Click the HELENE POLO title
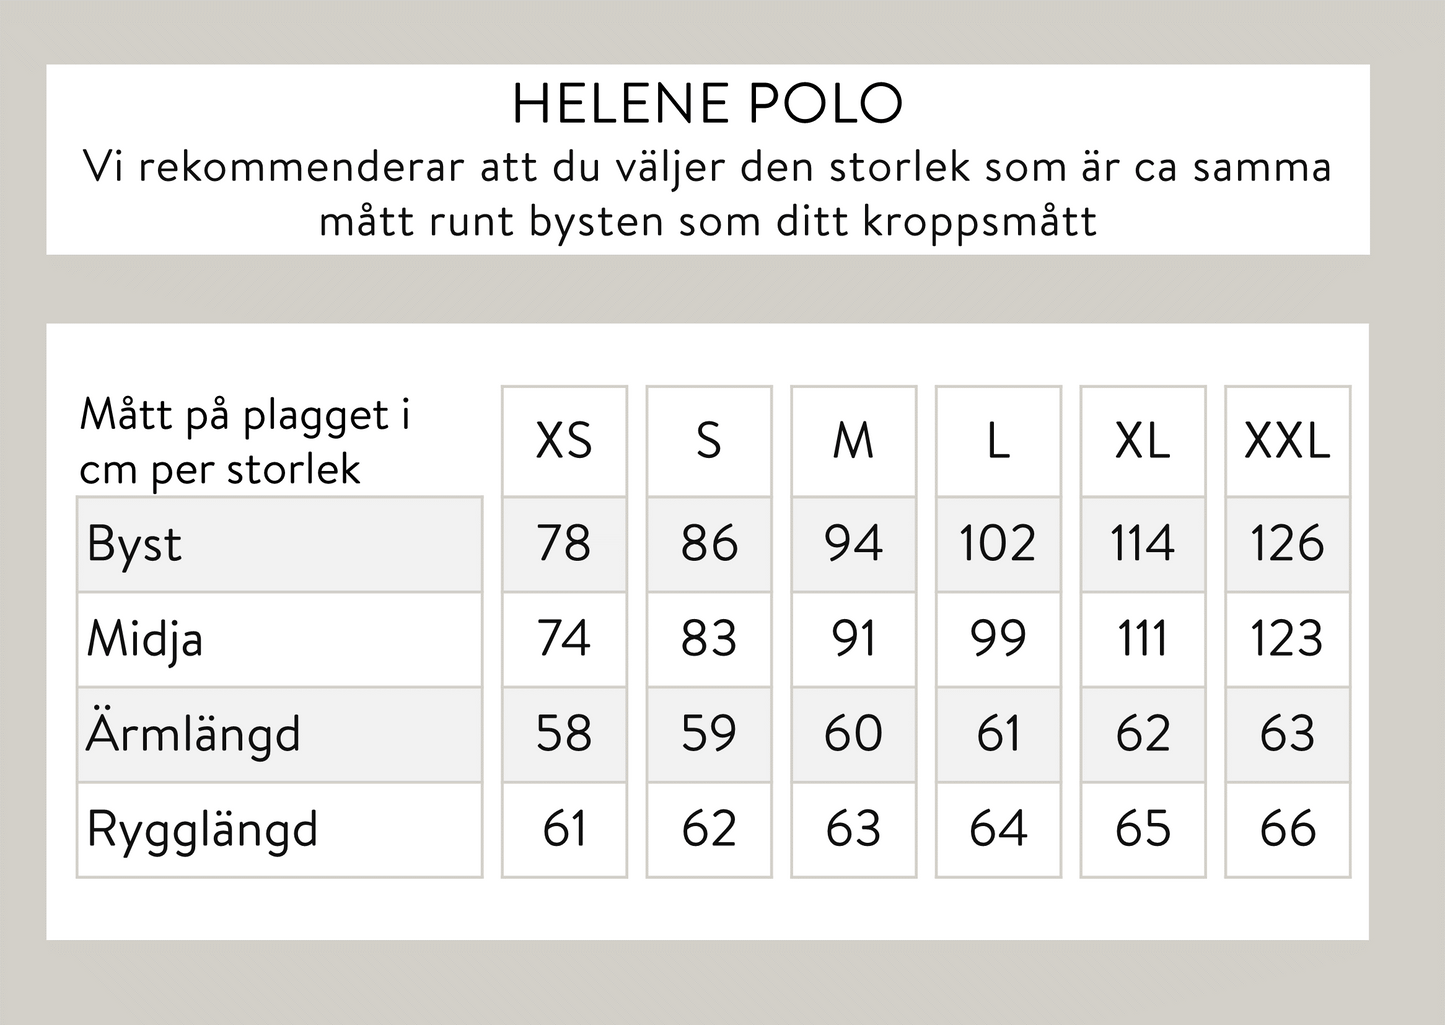The image size is (1445, 1025). (x=707, y=104)
